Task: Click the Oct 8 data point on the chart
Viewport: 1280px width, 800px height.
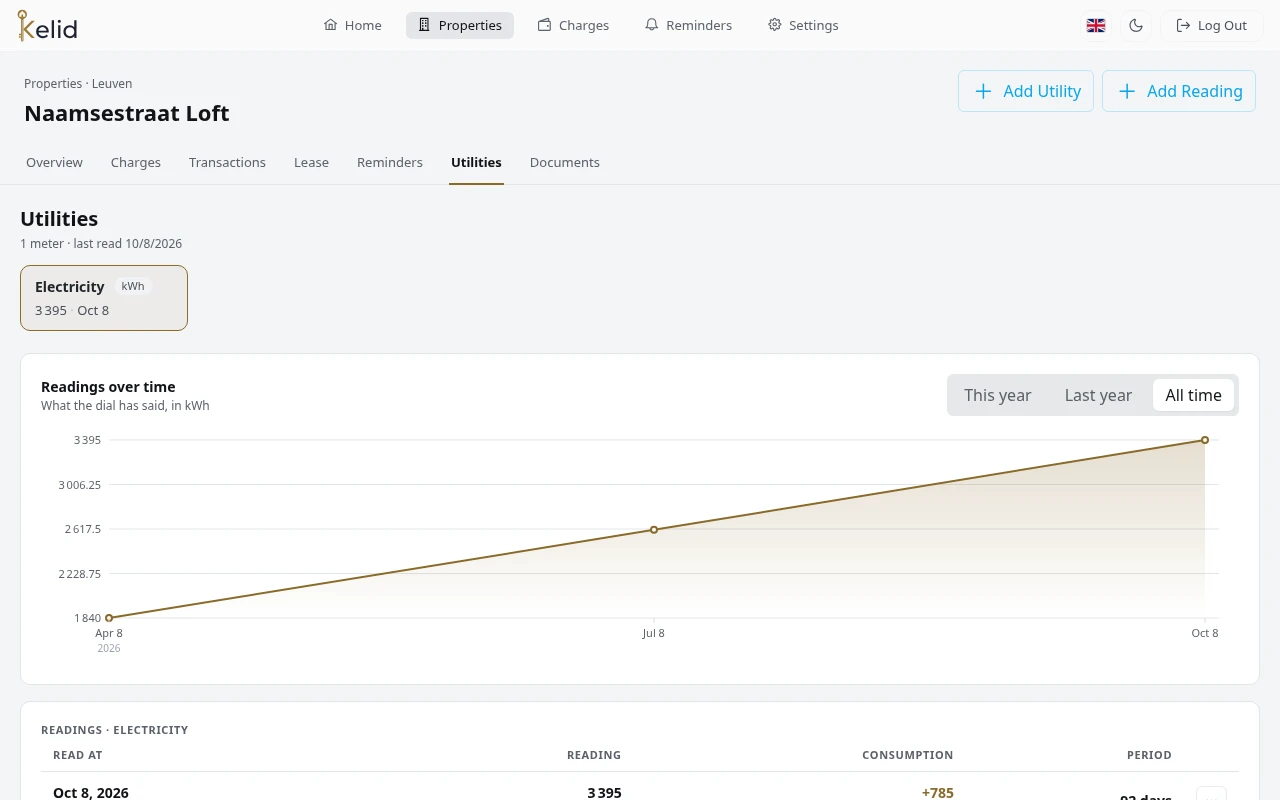Action: pos(1205,440)
